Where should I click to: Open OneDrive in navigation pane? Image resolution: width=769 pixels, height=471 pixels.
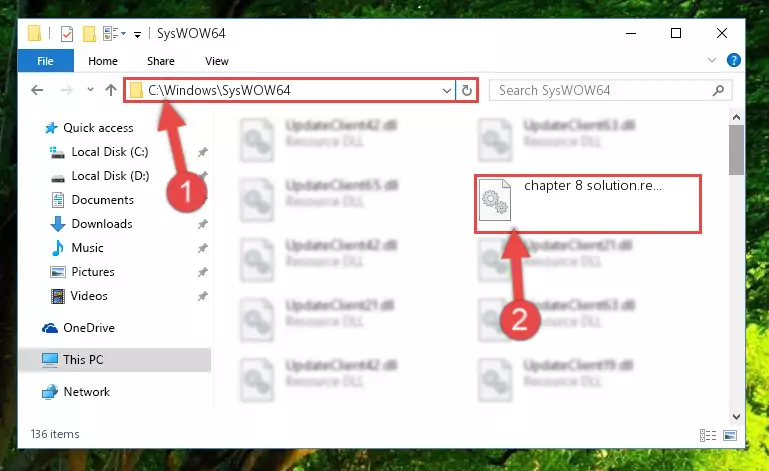point(89,328)
